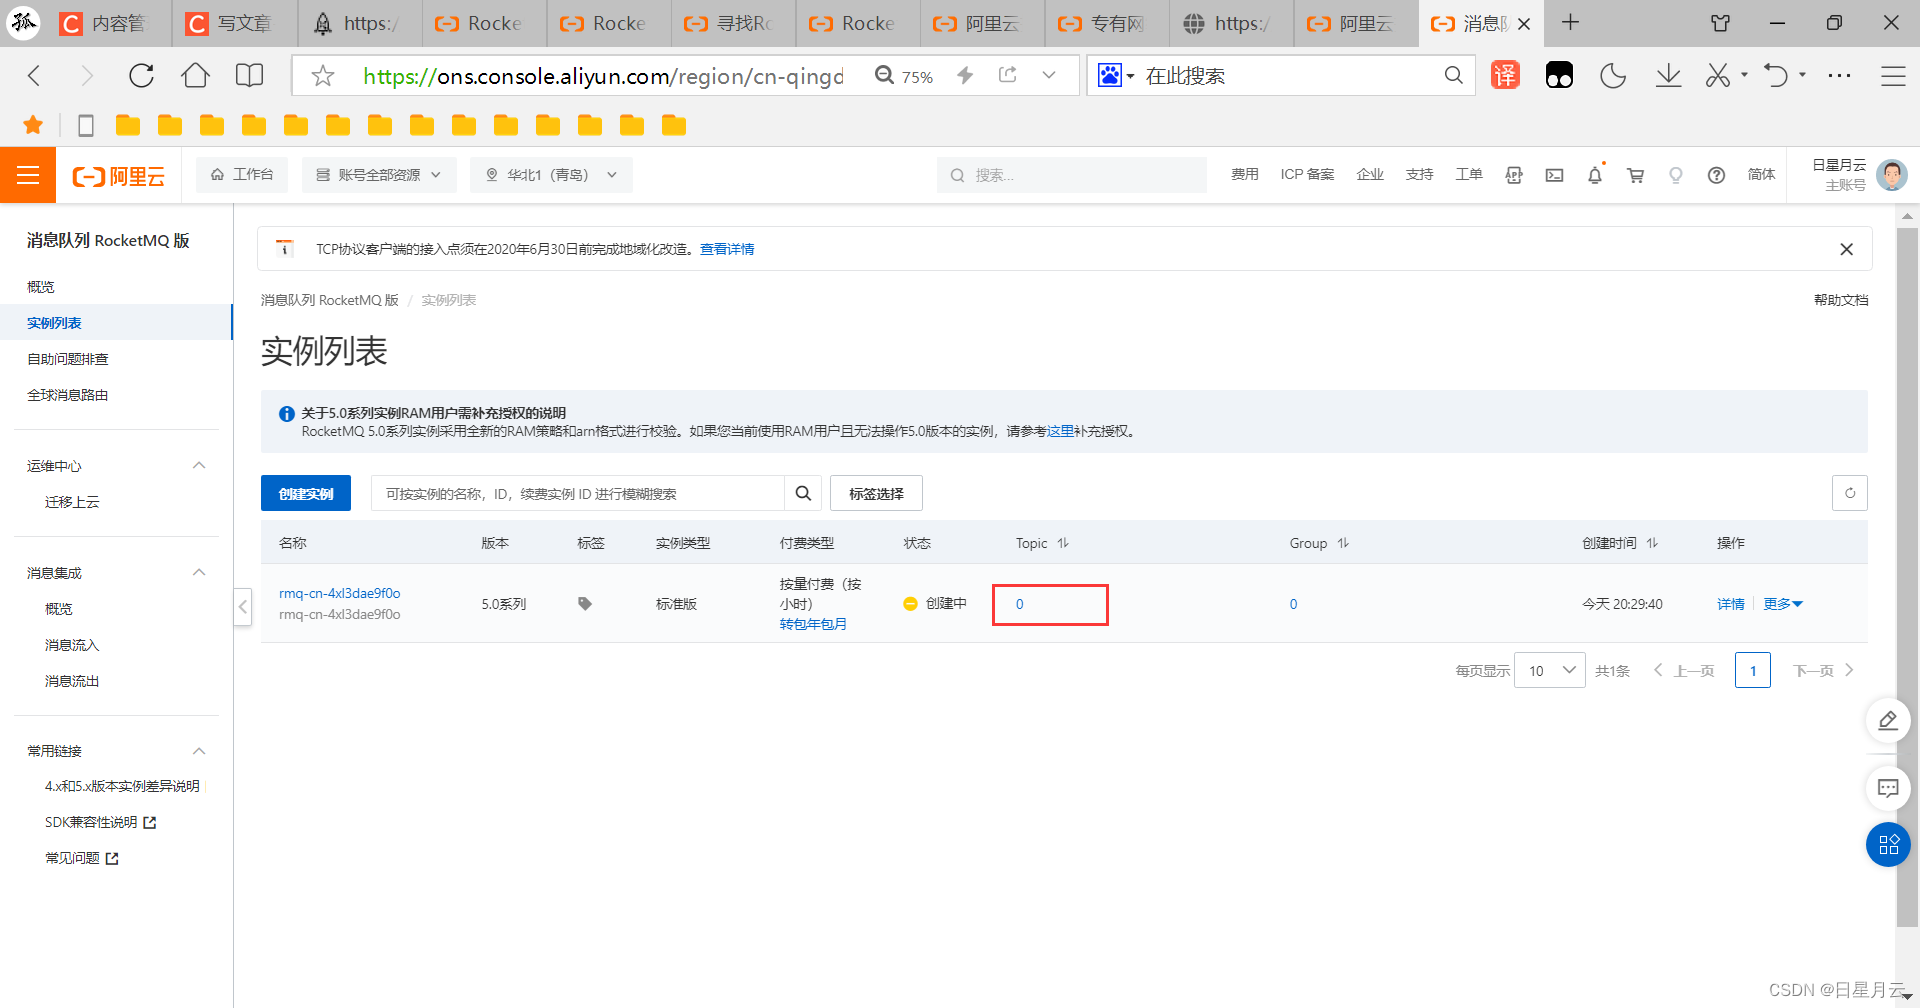Open the 账号全部资源 dropdown

[x=379, y=175]
